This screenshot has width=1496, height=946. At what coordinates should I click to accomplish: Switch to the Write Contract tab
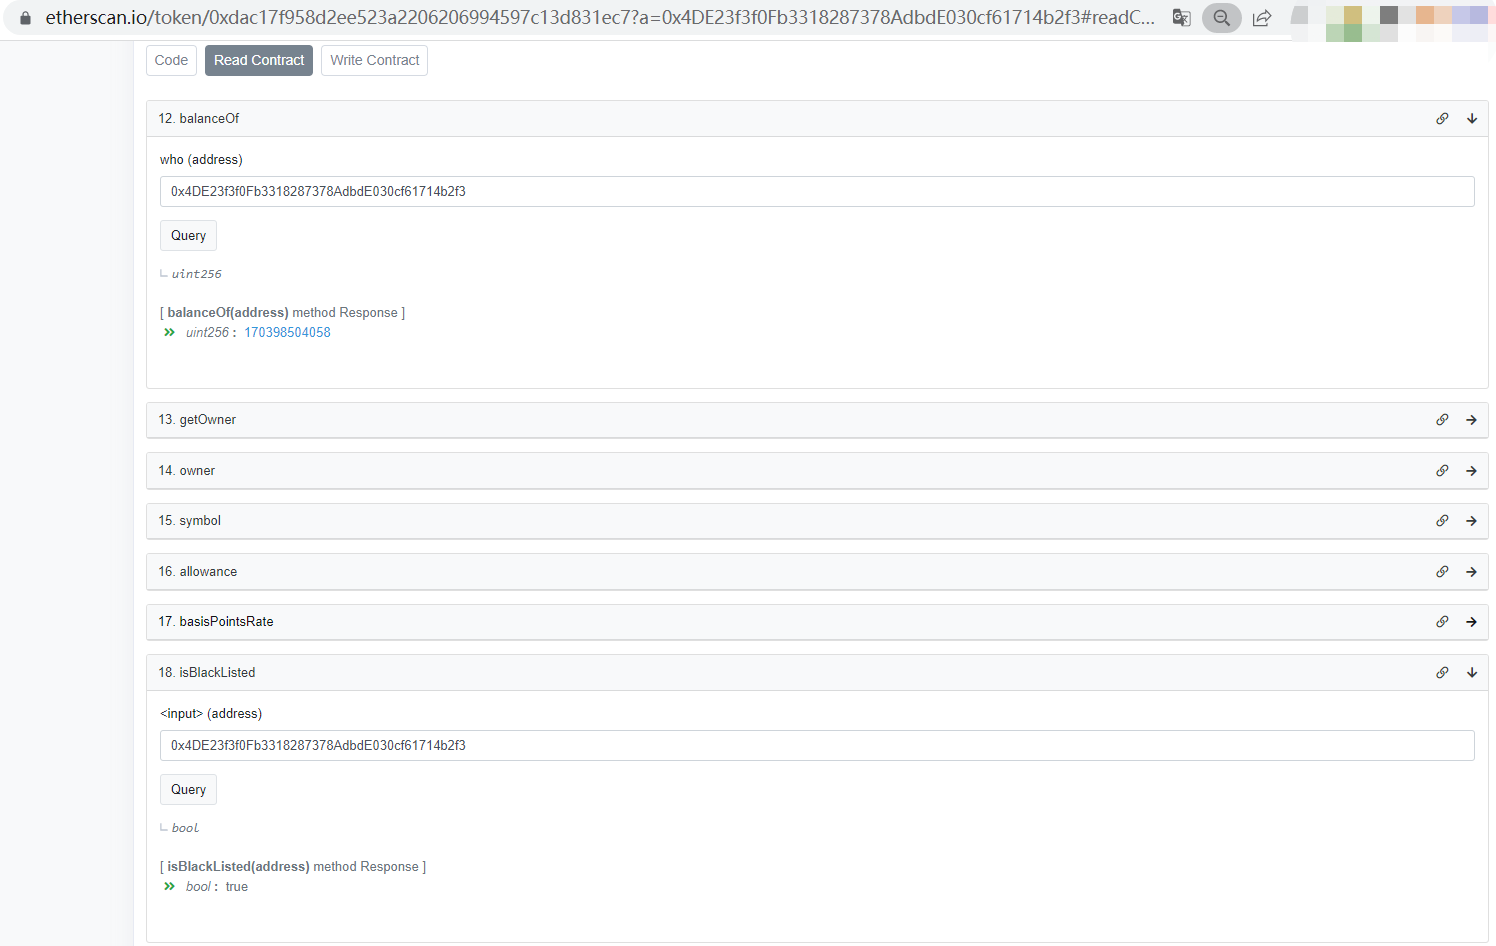tap(374, 60)
